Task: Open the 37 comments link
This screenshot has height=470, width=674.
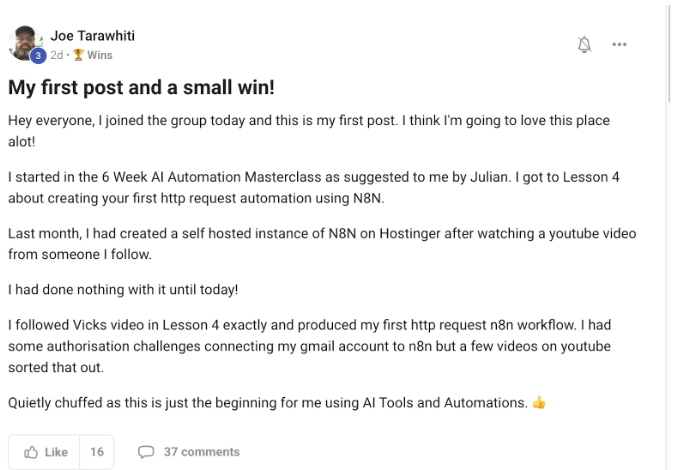Action: (x=201, y=452)
